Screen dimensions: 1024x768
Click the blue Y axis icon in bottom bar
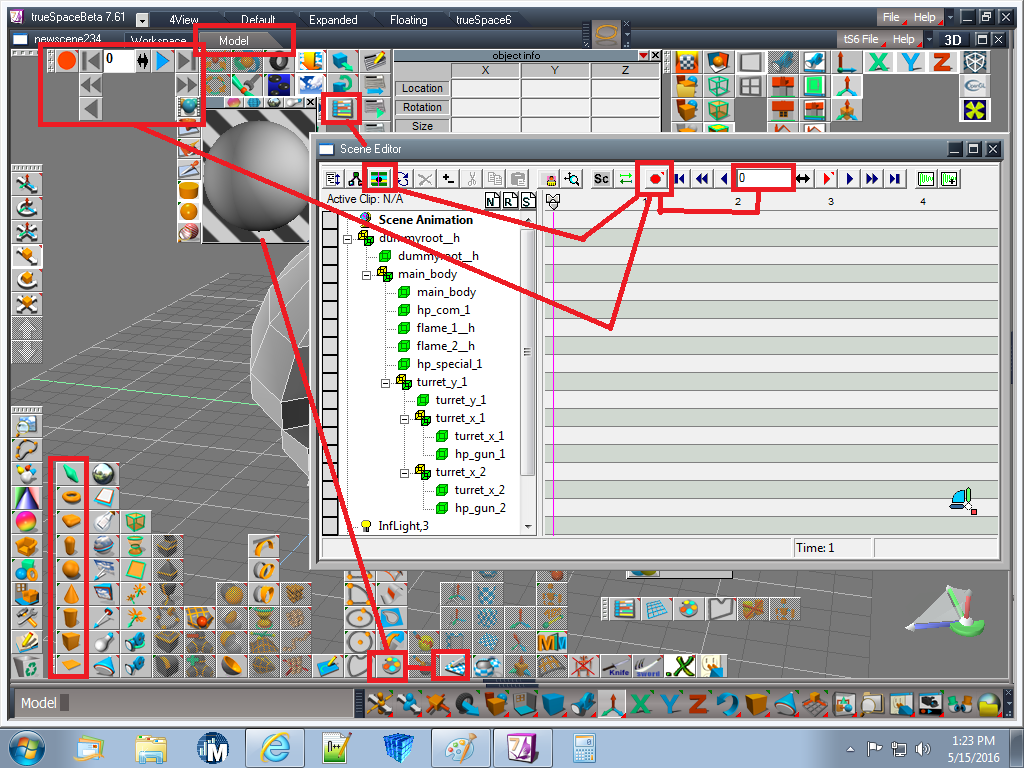click(x=669, y=705)
